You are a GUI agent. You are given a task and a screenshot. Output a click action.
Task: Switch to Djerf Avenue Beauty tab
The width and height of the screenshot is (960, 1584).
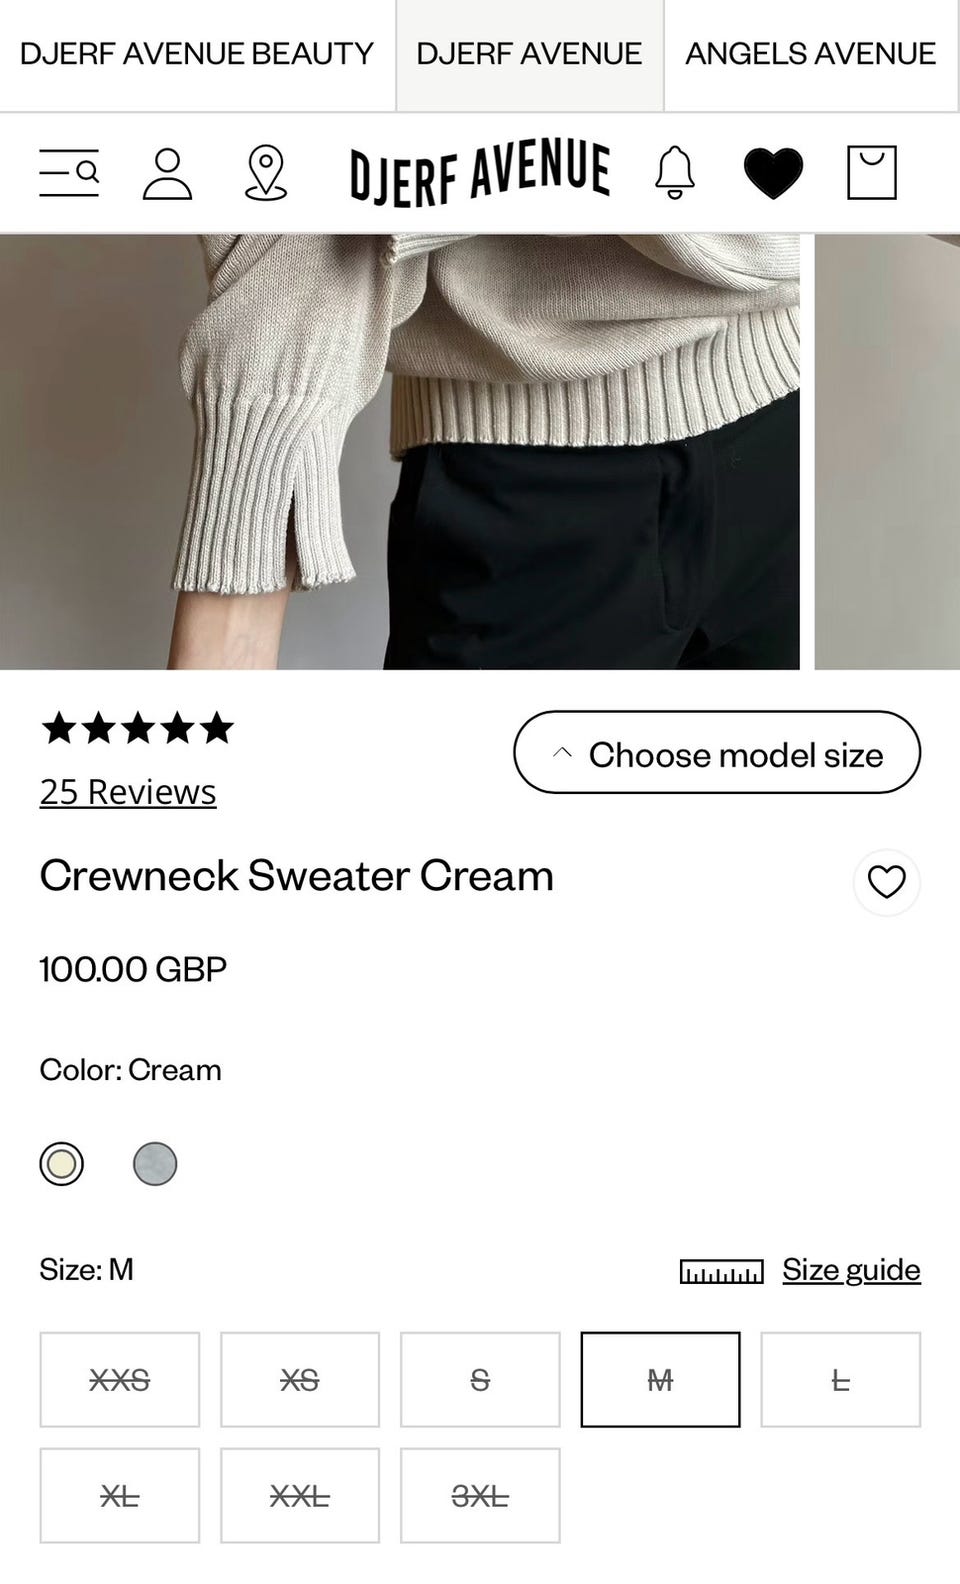(x=197, y=54)
